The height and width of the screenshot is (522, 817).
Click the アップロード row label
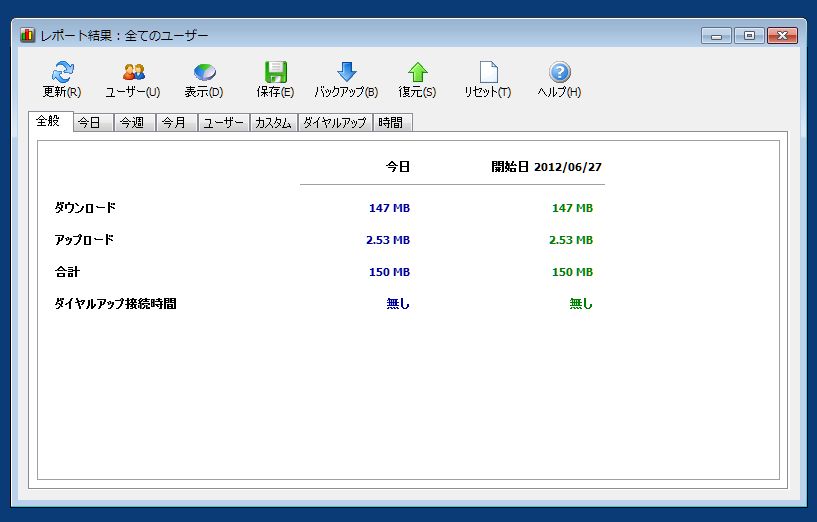[84, 240]
